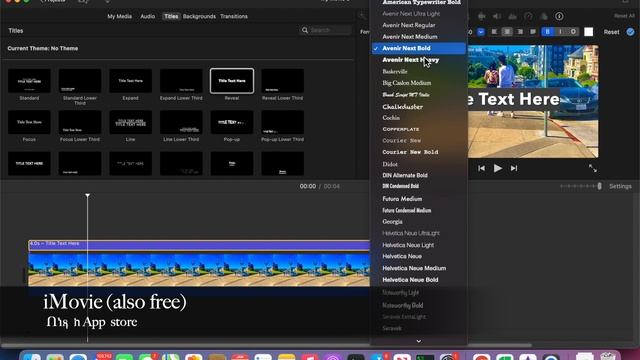The width and height of the screenshot is (640, 360).
Task: Justify the title text
Action: [x=533, y=32]
